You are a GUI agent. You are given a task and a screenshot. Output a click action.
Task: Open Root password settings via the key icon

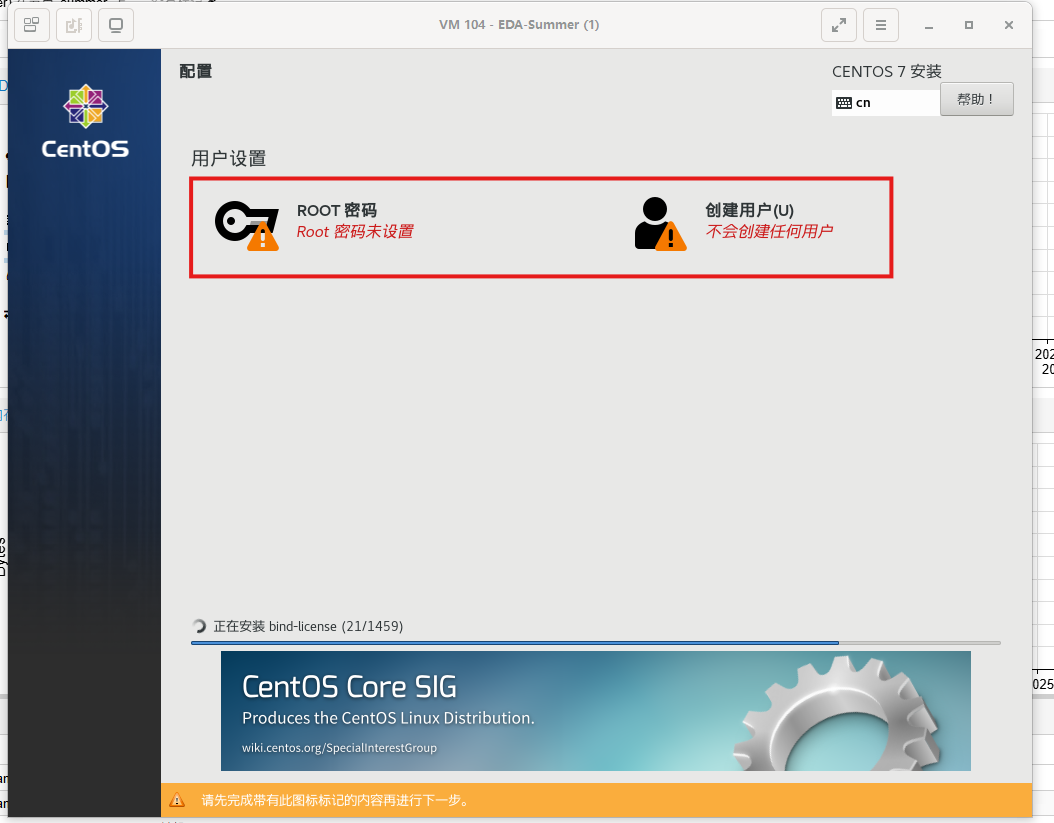tap(246, 221)
